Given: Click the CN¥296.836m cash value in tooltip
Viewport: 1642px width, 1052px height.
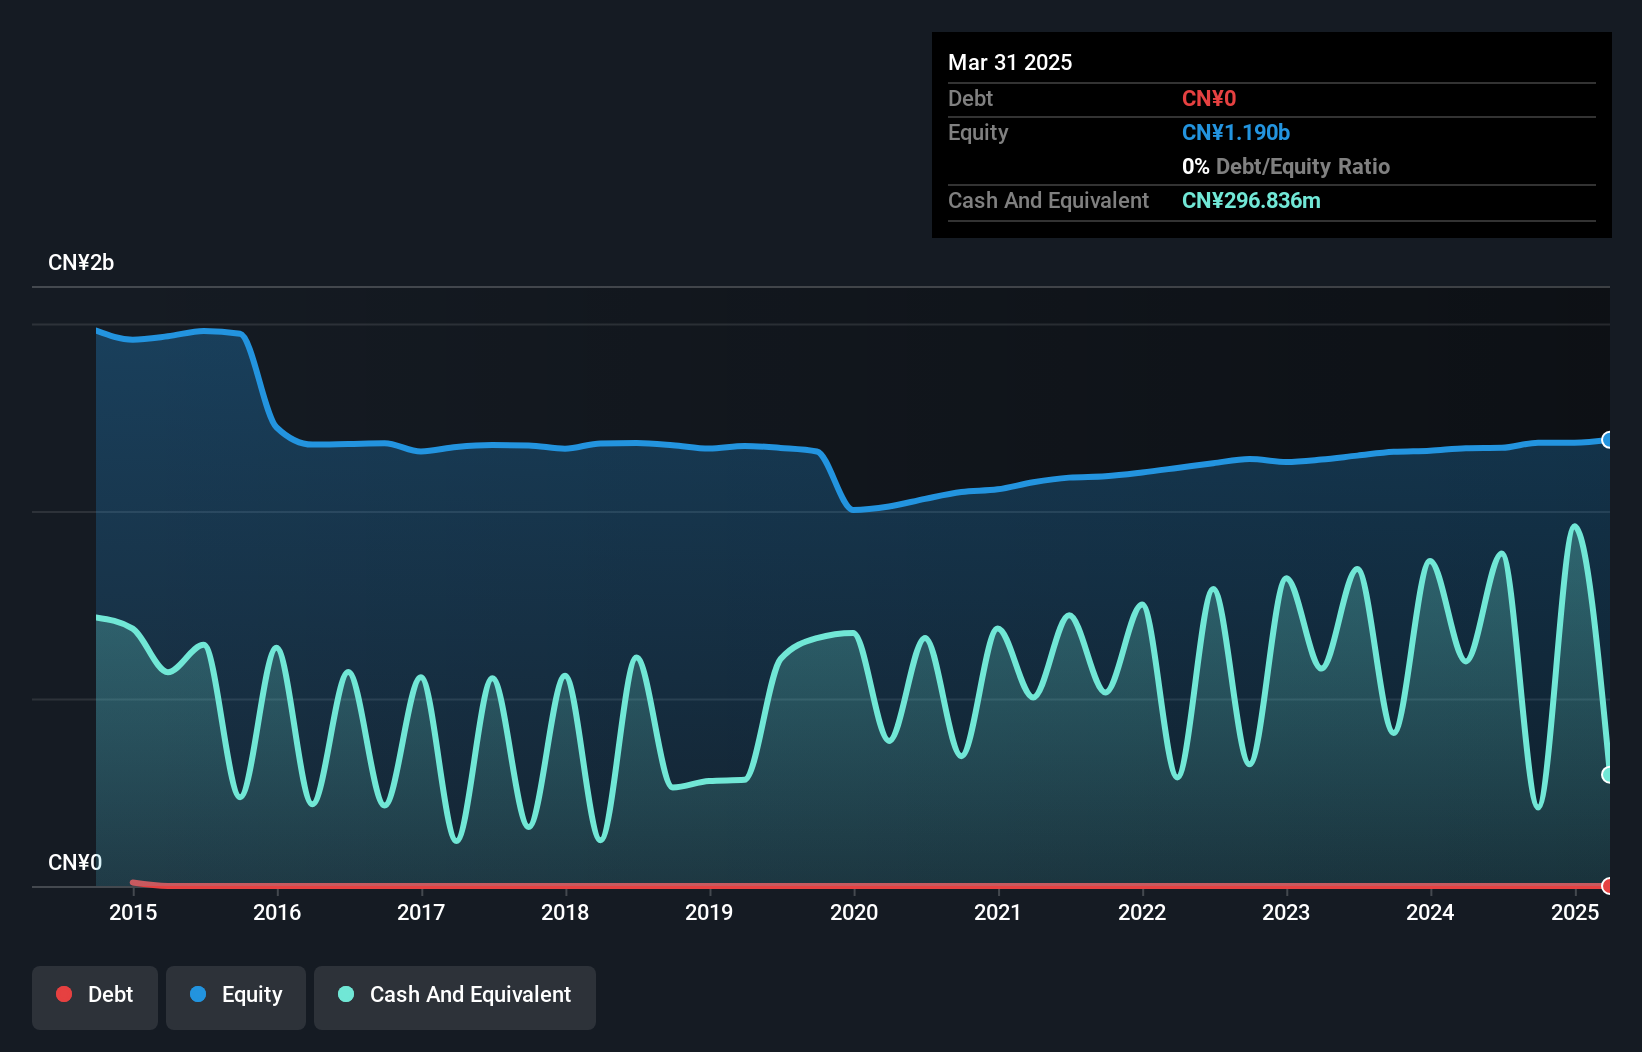Looking at the screenshot, I should point(1251,200).
